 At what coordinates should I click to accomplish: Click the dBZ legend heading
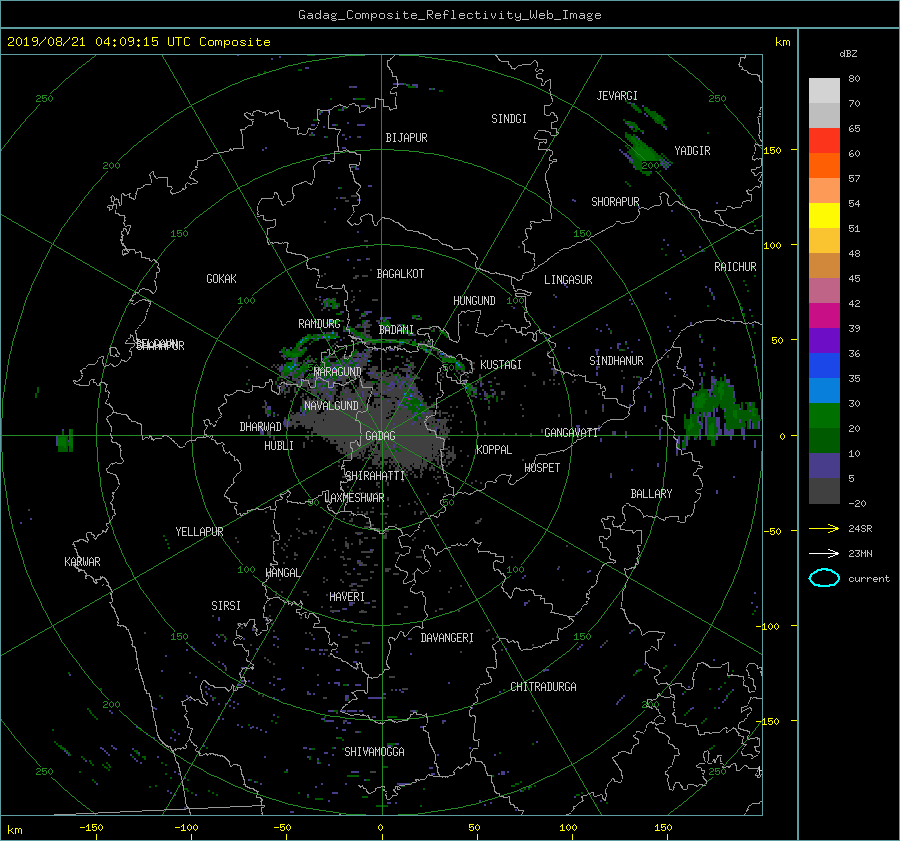pyautogui.click(x=848, y=54)
